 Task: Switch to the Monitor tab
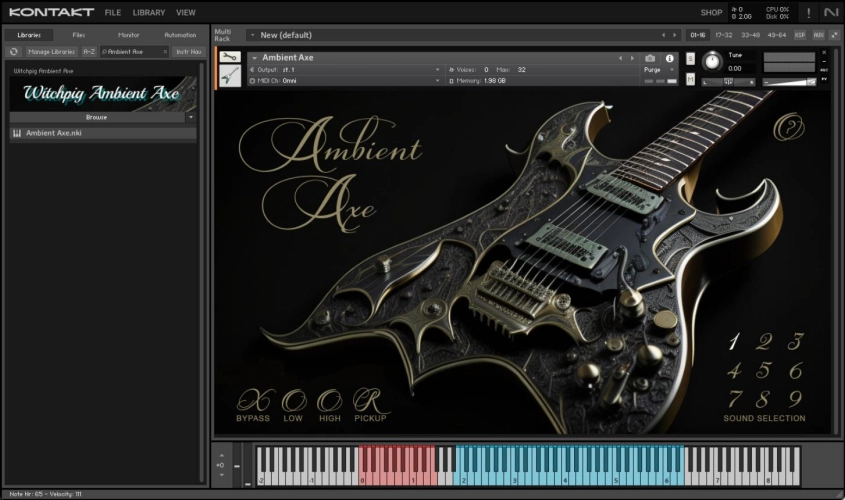tap(129, 35)
